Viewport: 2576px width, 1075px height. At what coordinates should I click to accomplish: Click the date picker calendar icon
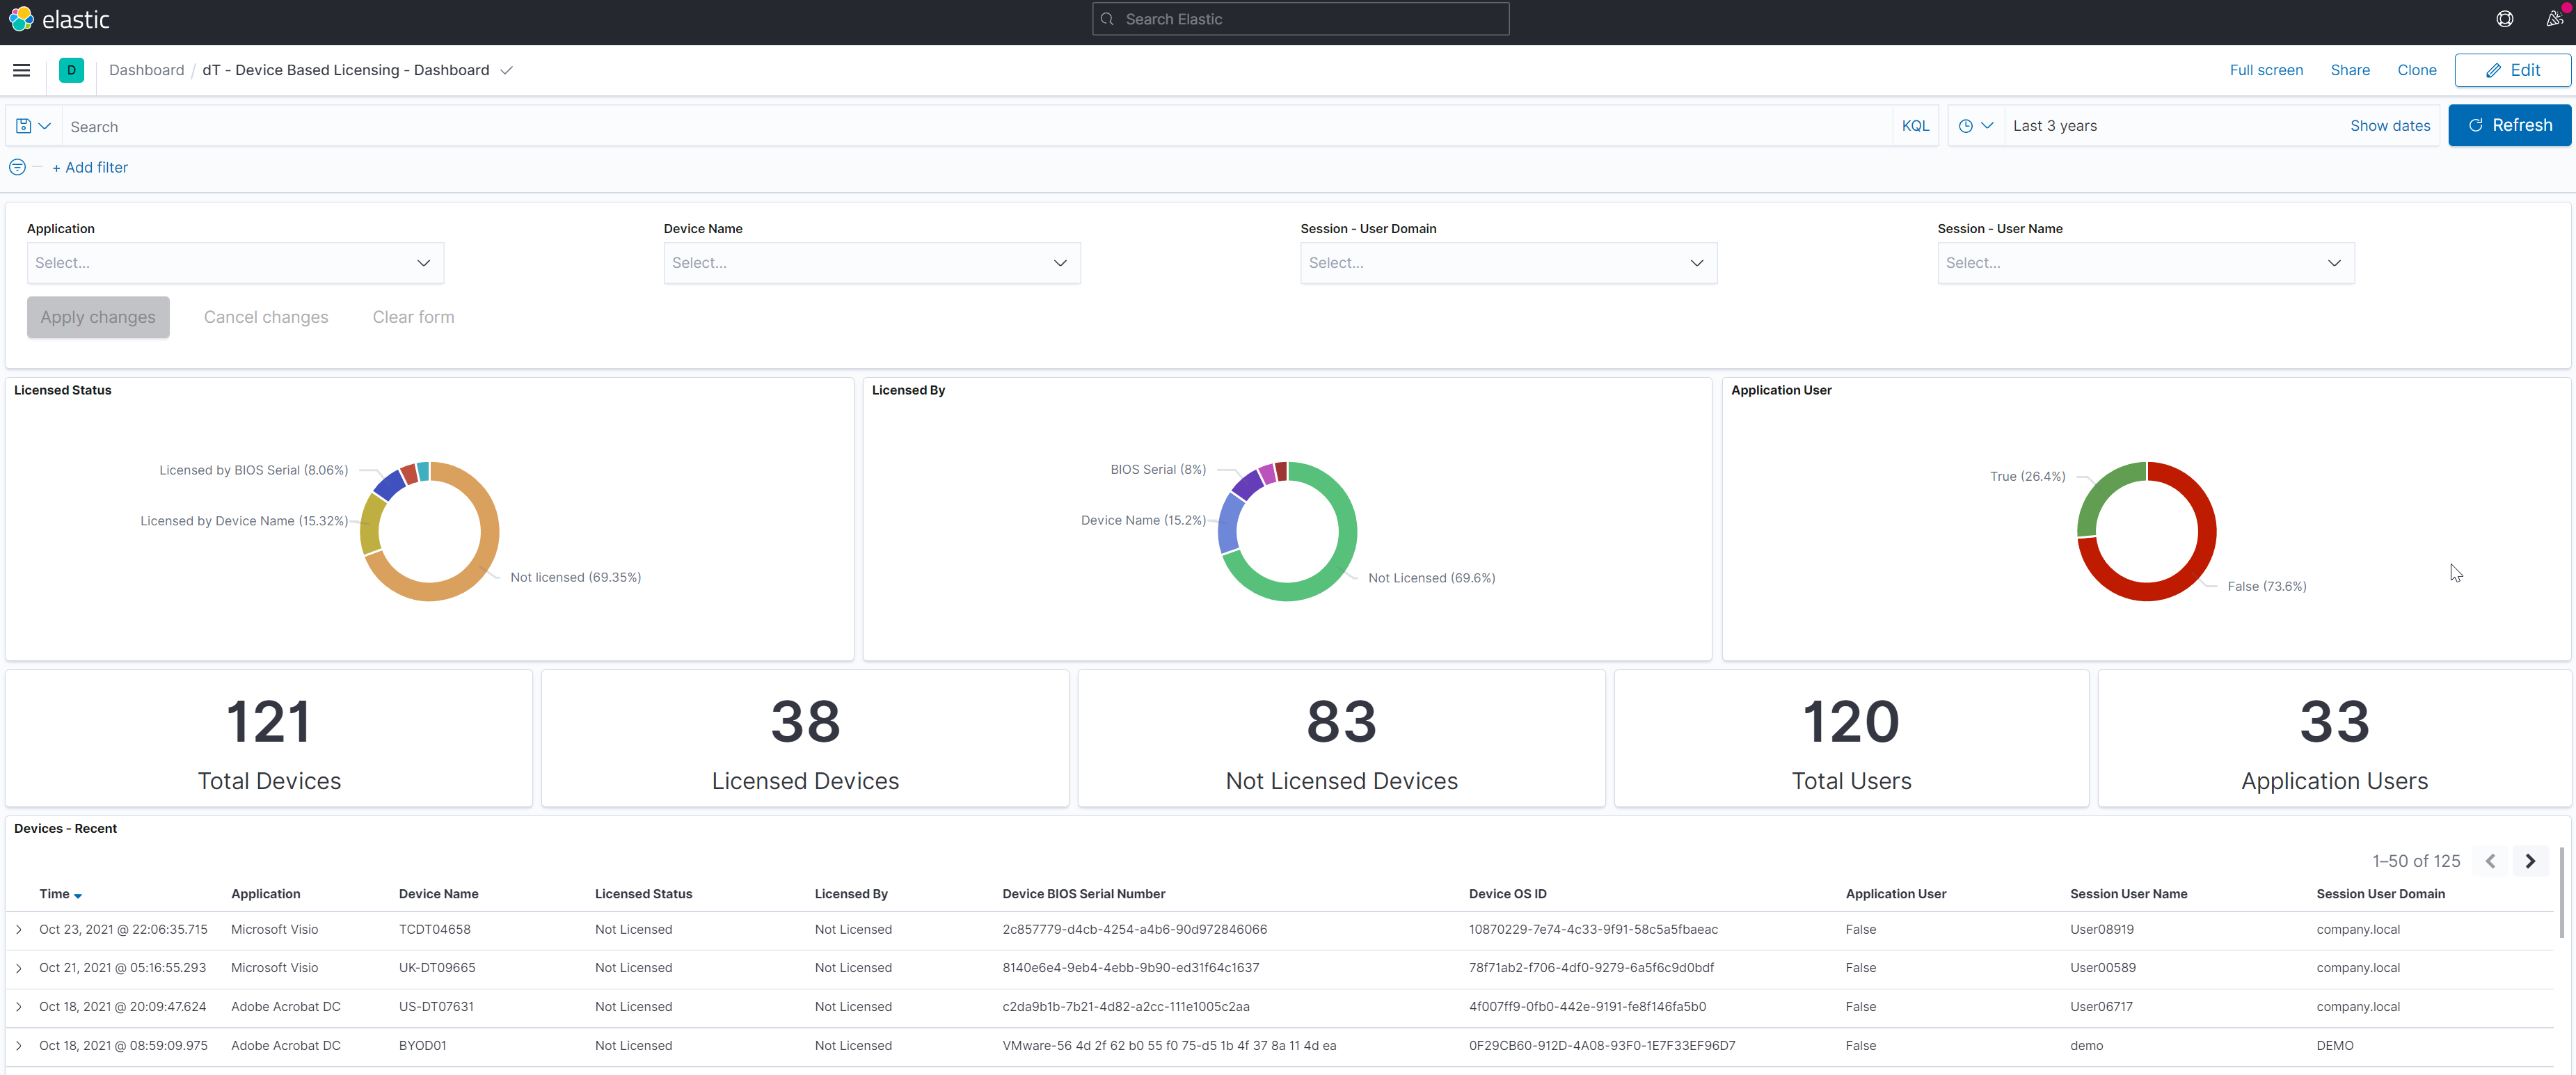coord(1966,125)
